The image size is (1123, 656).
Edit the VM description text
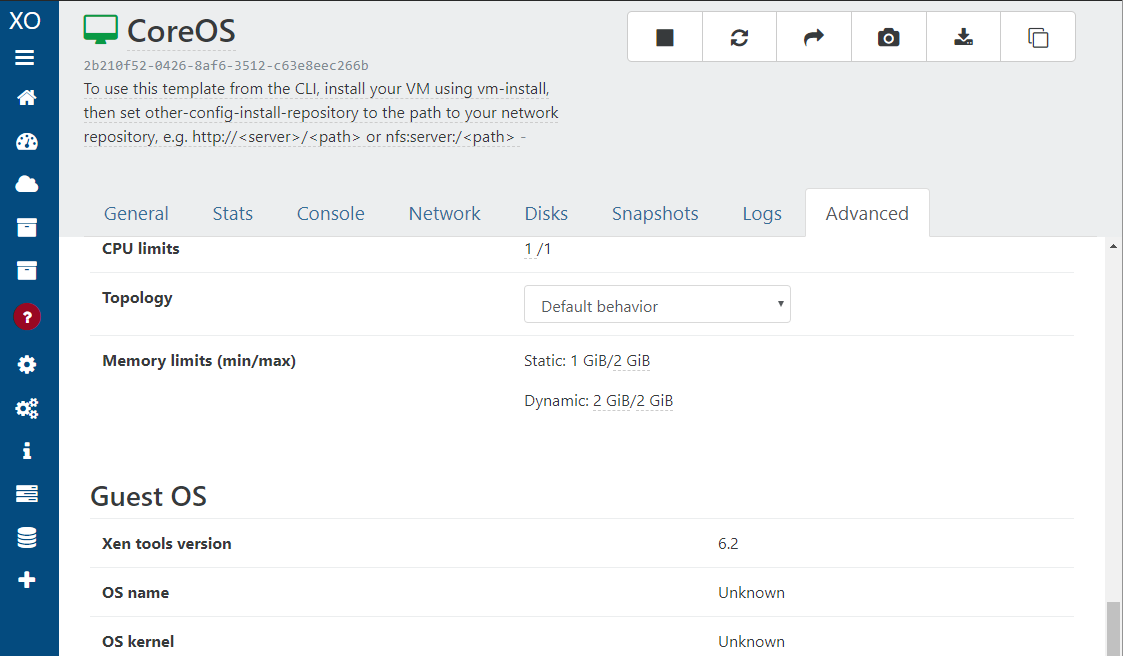click(x=321, y=113)
